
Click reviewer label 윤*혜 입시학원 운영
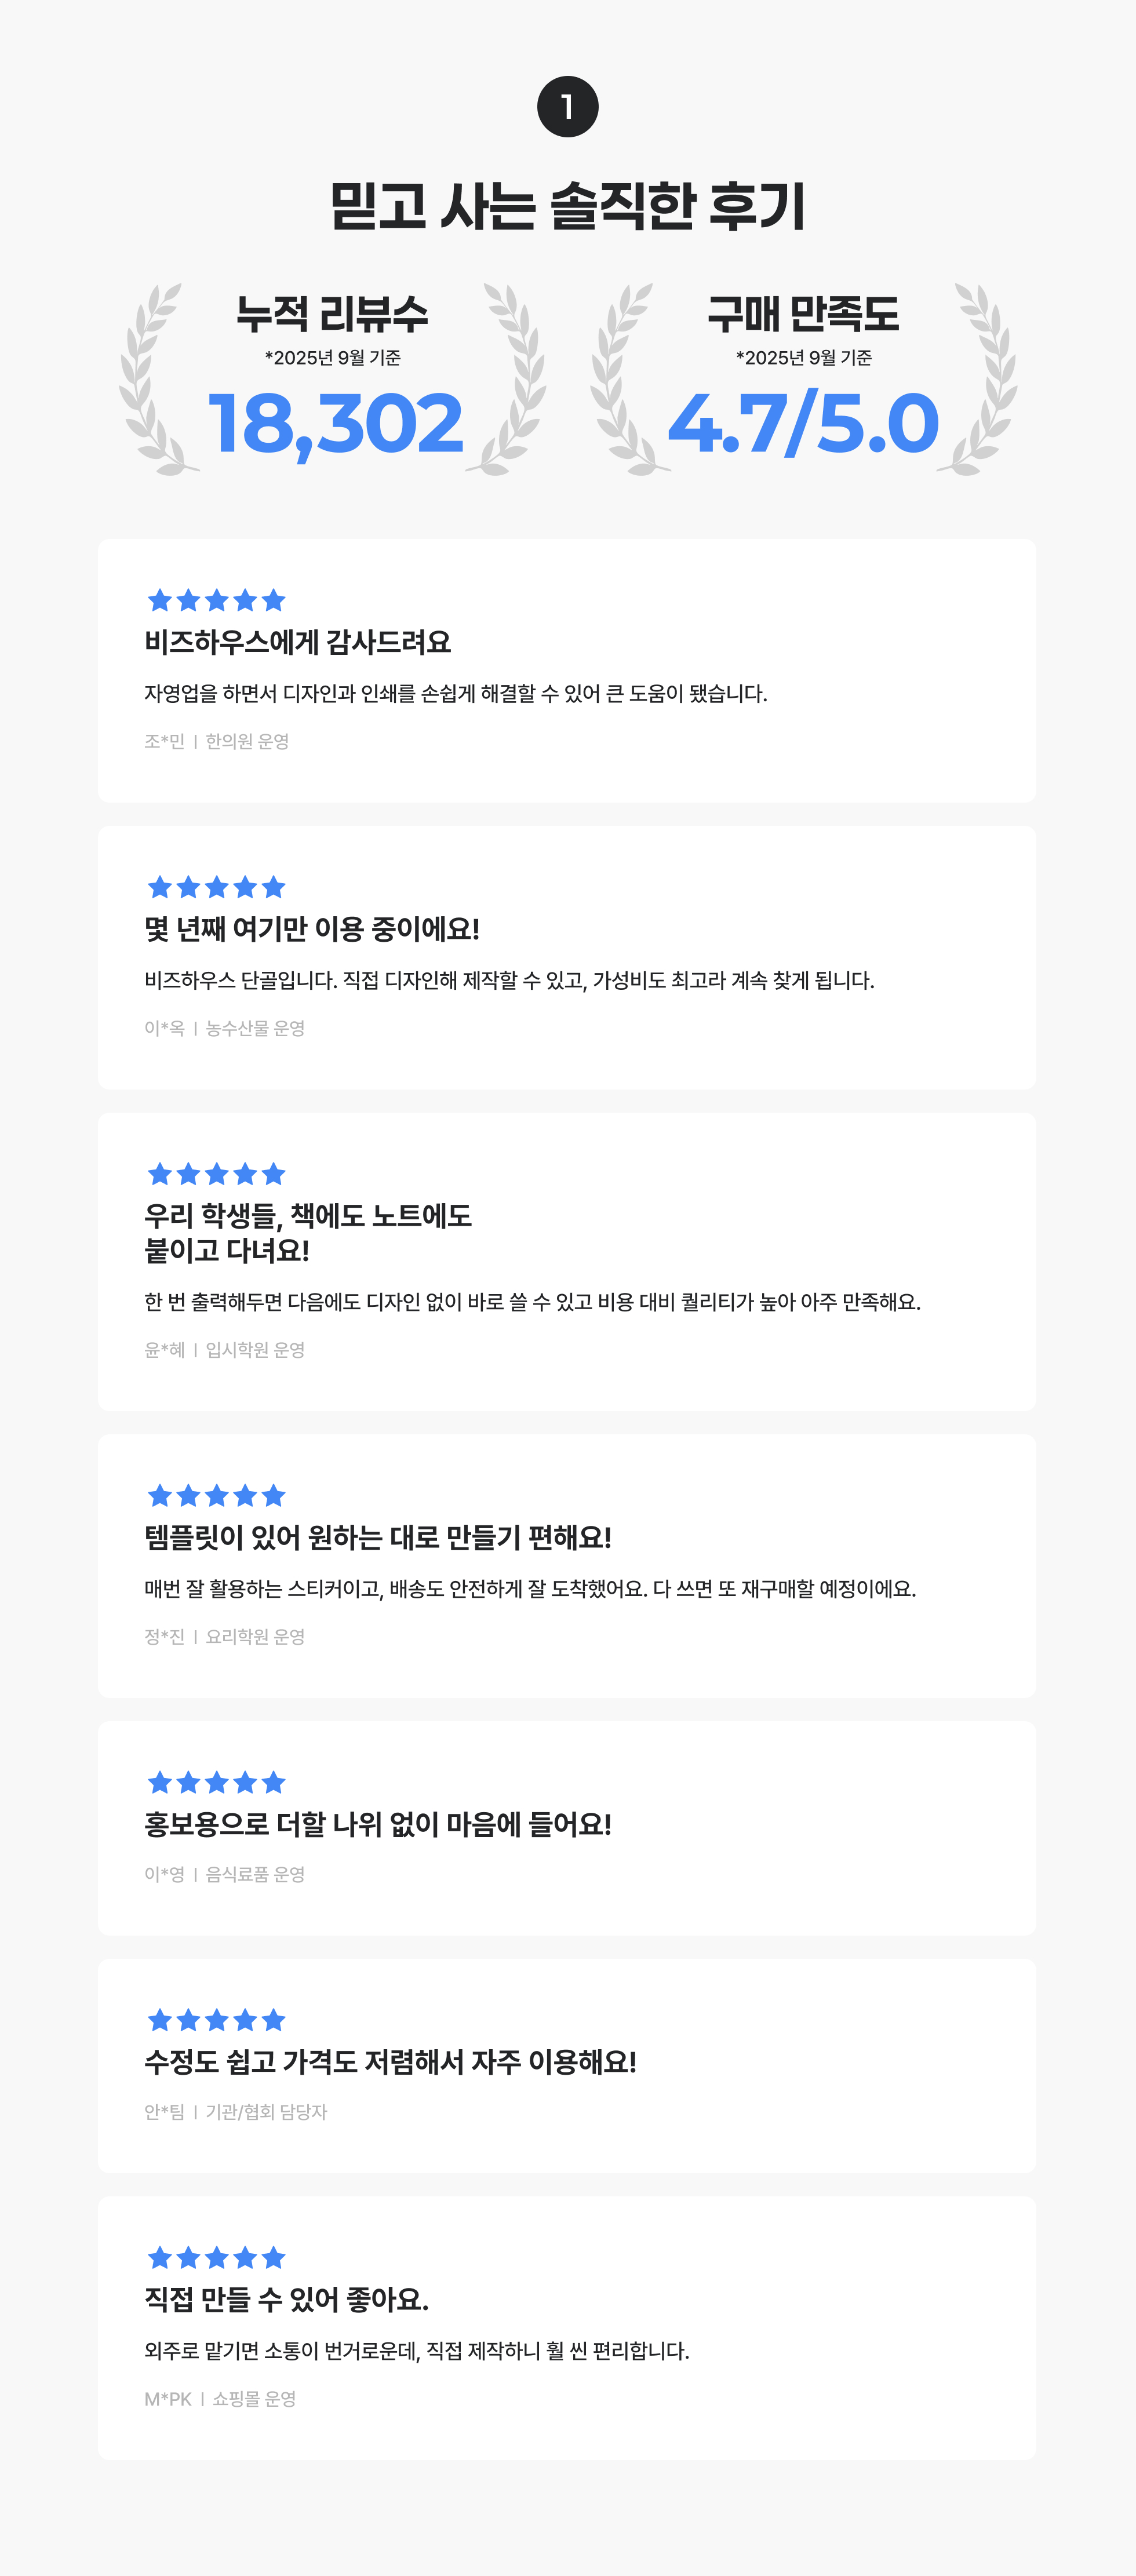[x=224, y=1350]
